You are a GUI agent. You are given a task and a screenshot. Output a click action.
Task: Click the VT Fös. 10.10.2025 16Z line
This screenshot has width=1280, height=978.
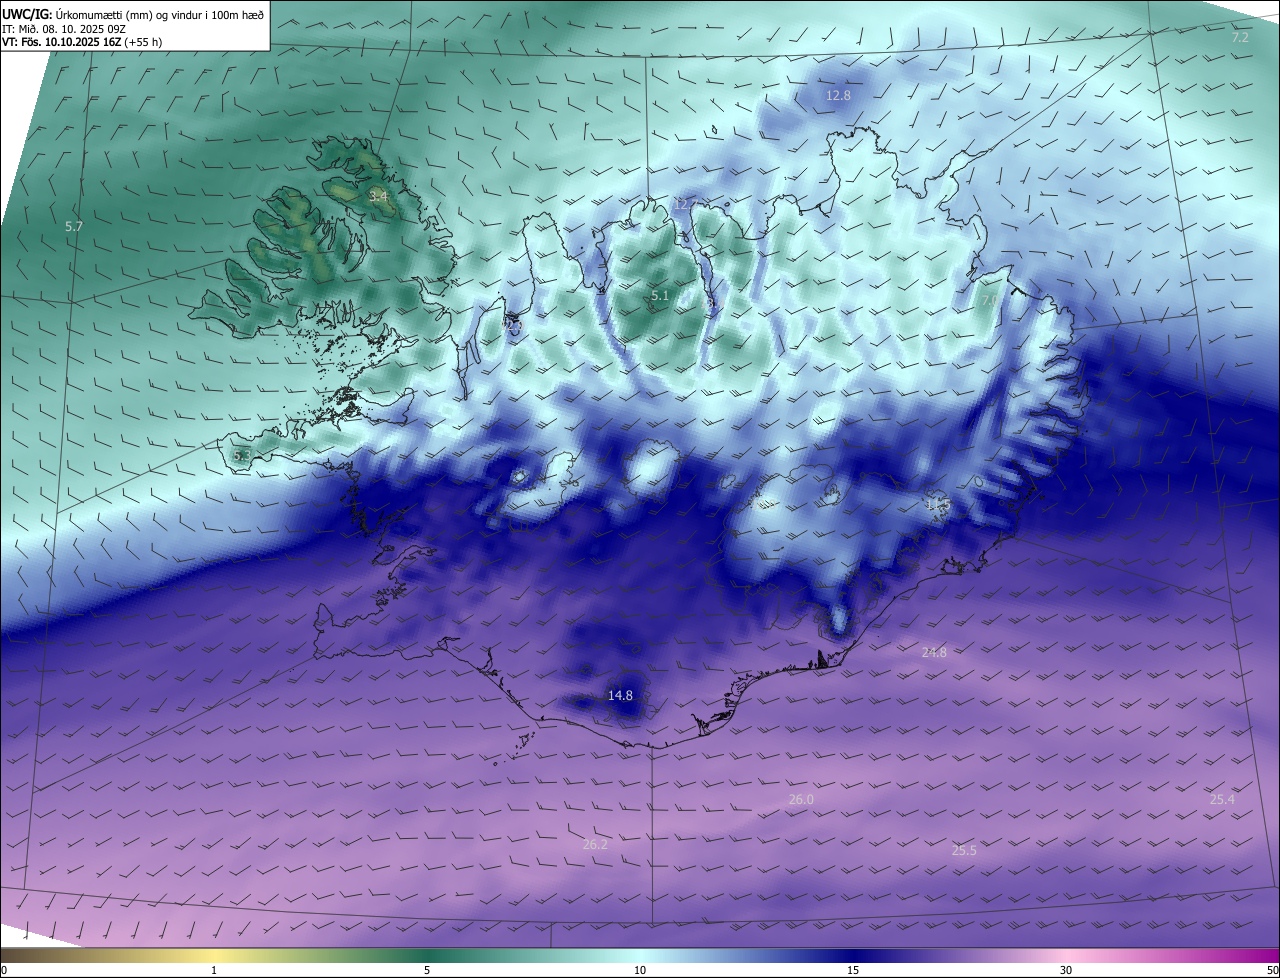coord(82,43)
